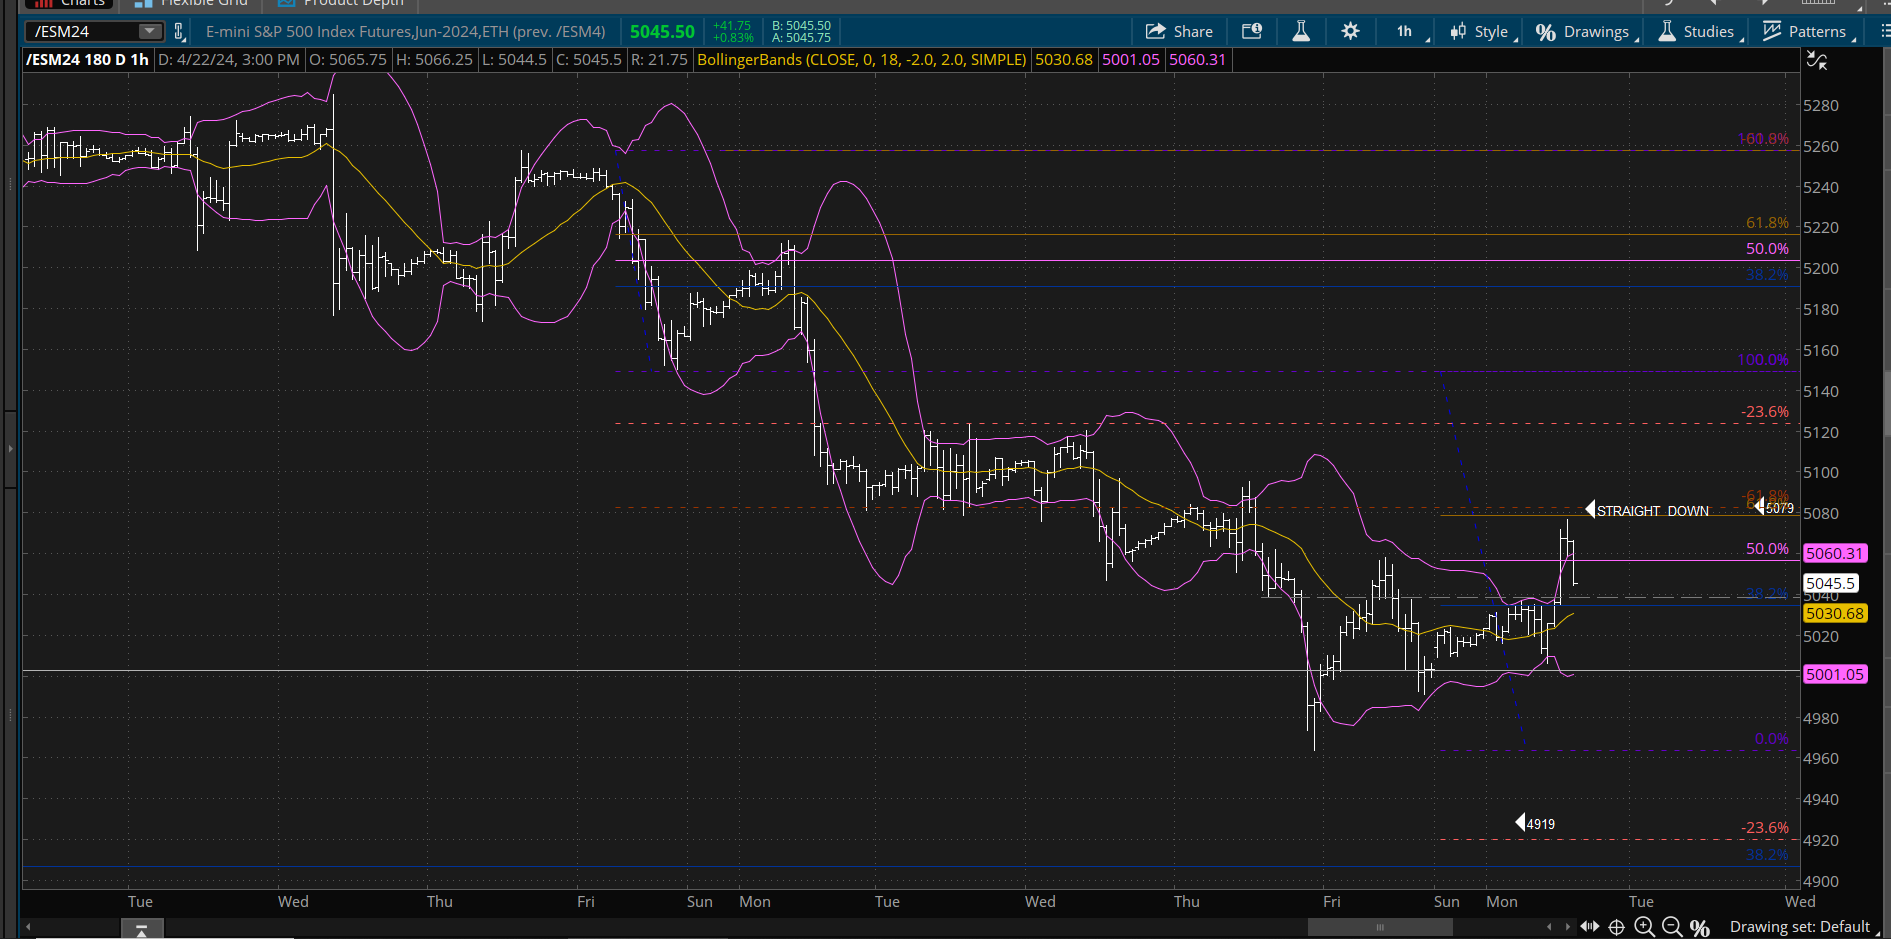Click the chart notes icon beside Share
This screenshot has width=1891, height=939.
point(1252,31)
